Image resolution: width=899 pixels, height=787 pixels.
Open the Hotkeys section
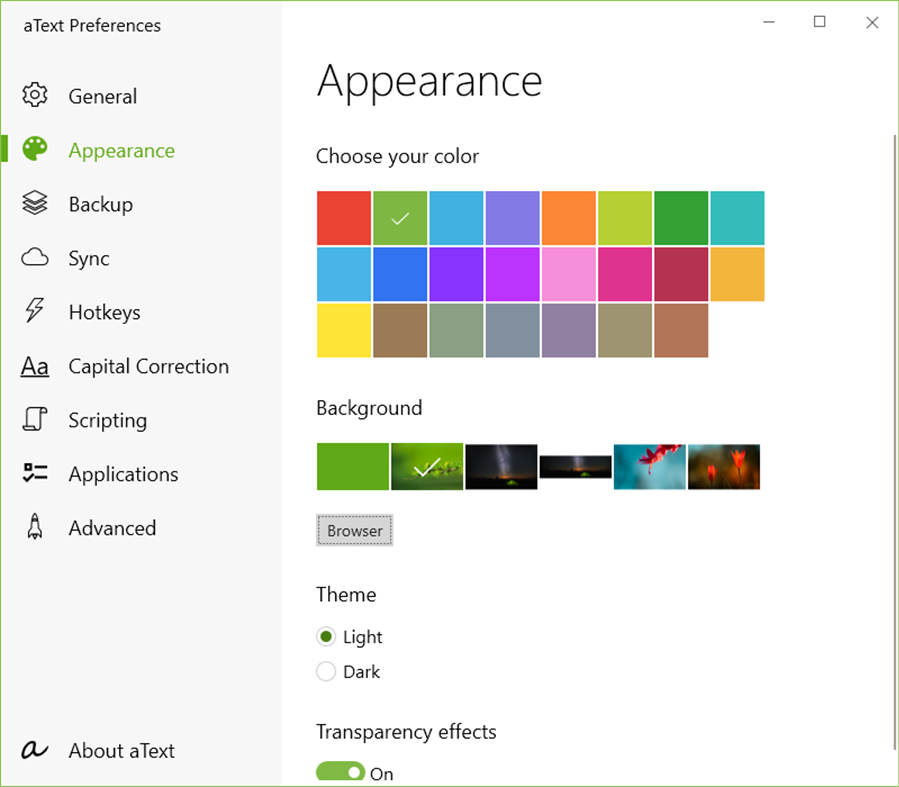(104, 311)
